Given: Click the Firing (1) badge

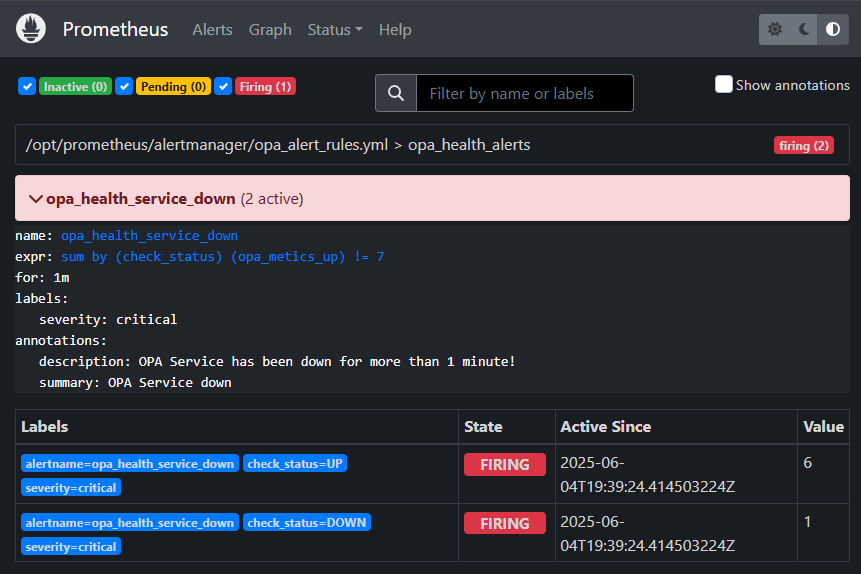Looking at the screenshot, I should (x=265, y=87).
